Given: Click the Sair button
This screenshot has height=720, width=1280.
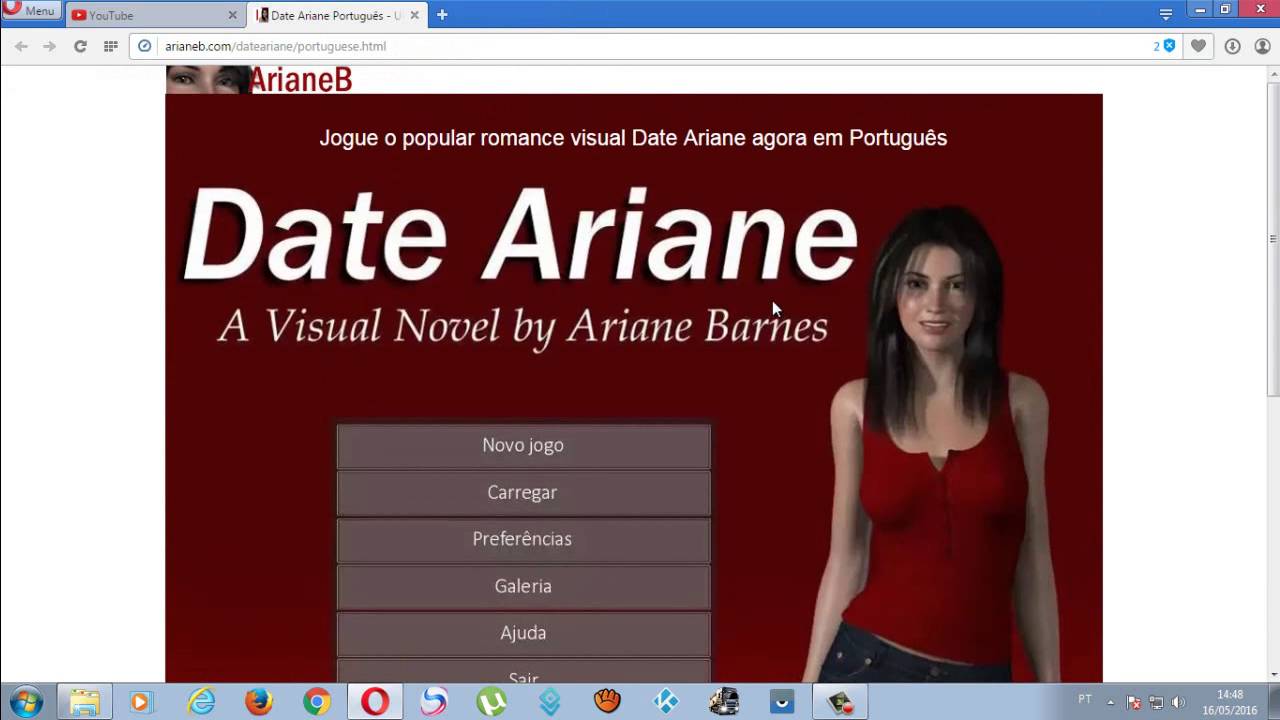Looking at the screenshot, I should pyautogui.click(x=523, y=672).
